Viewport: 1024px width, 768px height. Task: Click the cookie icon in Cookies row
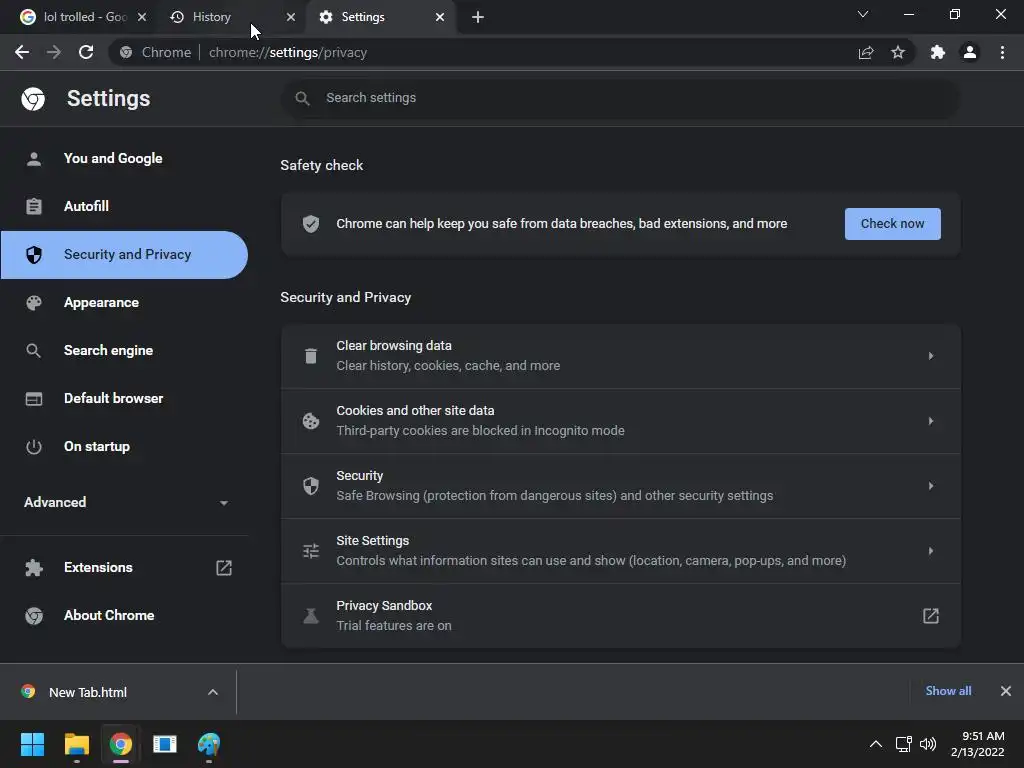tap(311, 421)
